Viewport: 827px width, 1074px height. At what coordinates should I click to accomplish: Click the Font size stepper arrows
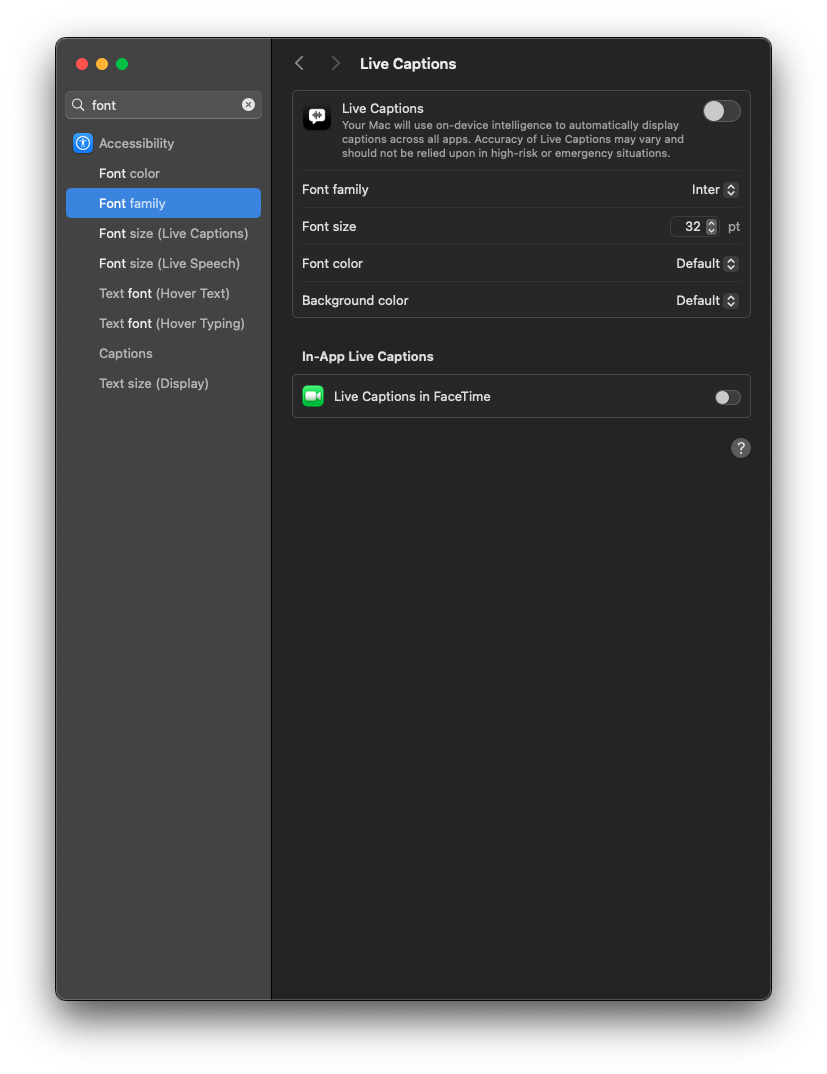point(711,227)
